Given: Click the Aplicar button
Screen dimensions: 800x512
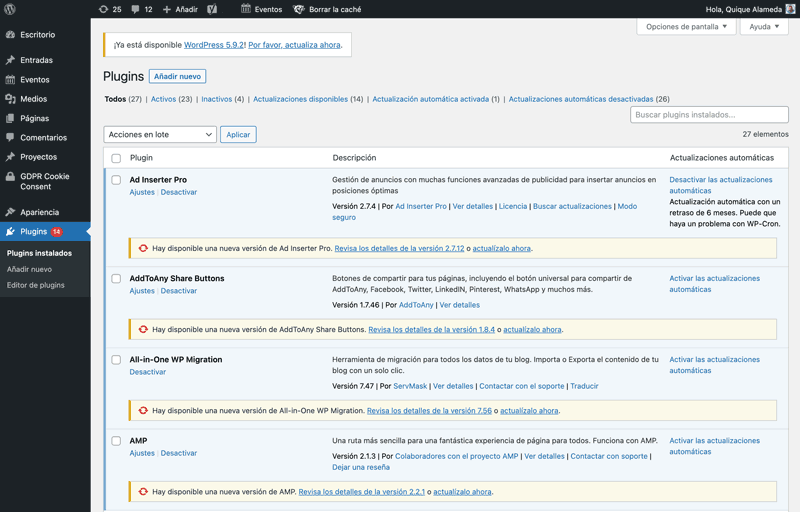Looking at the screenshot, I should coord(238,135).
